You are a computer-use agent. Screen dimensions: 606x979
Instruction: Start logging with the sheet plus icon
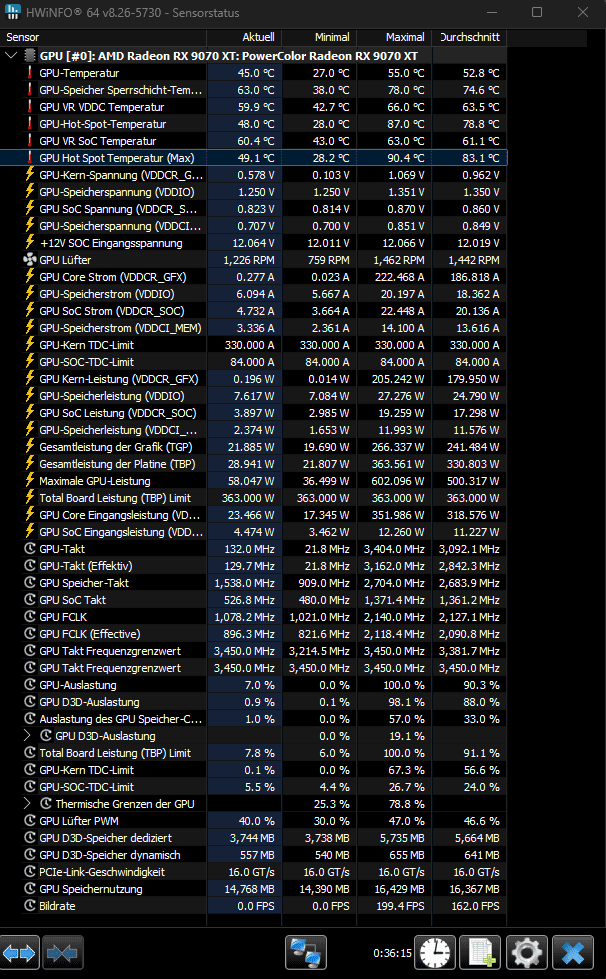(x=481, y=953)
